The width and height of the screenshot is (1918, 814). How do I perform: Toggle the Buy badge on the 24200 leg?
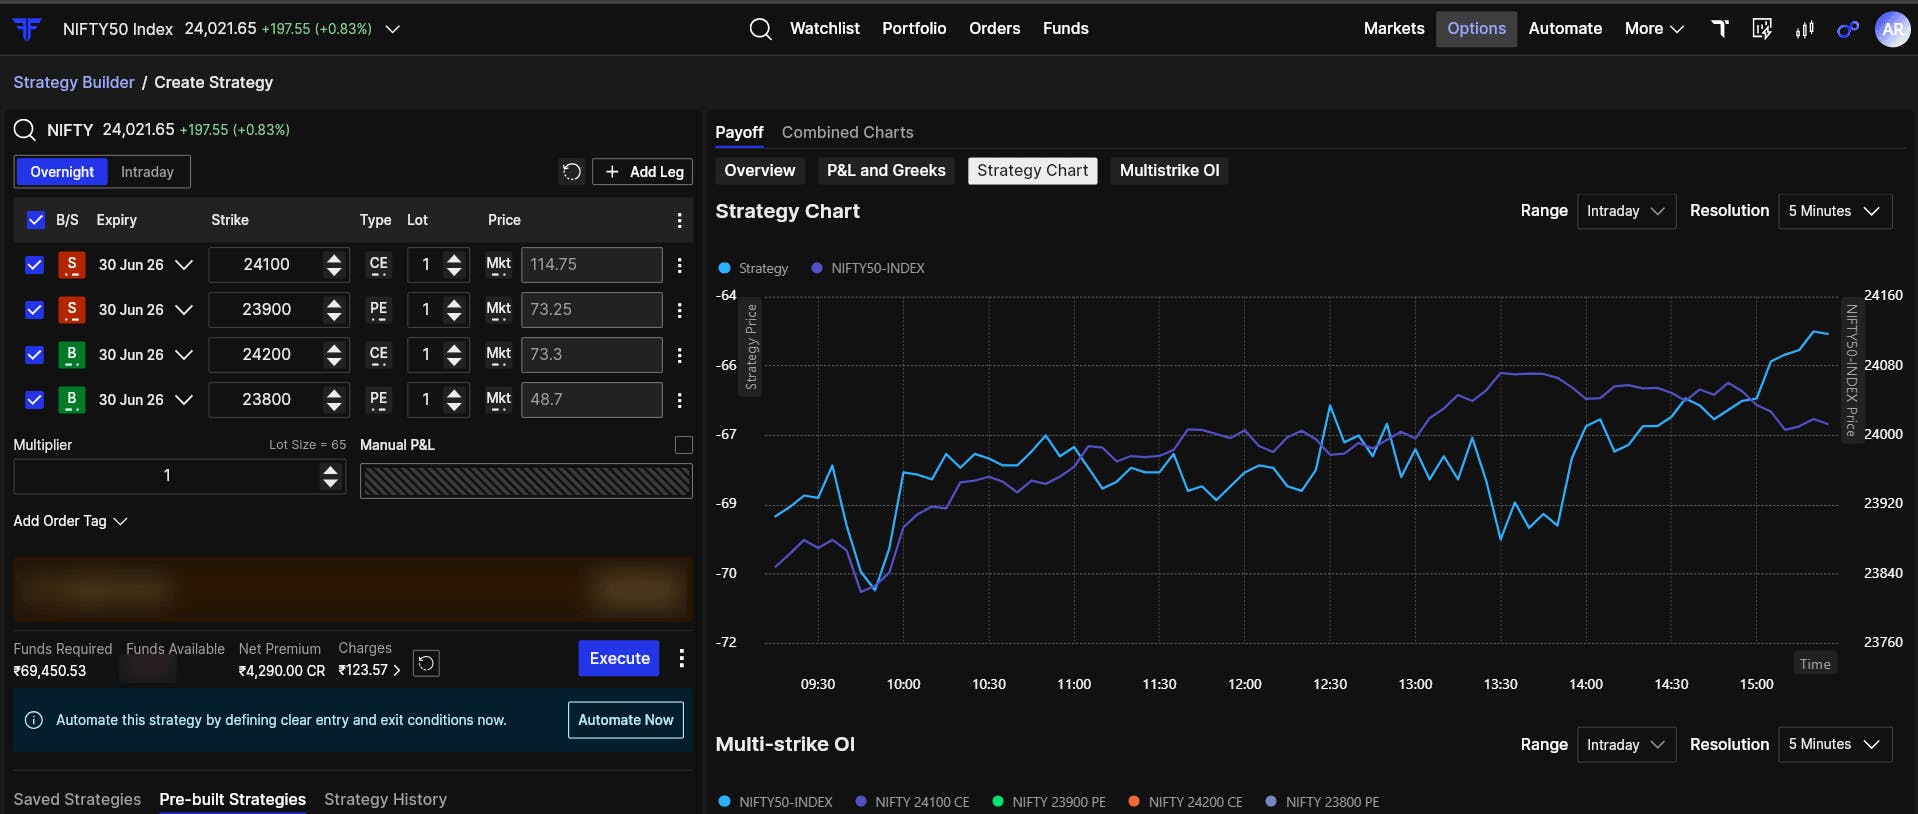click(x=71, y=355)
